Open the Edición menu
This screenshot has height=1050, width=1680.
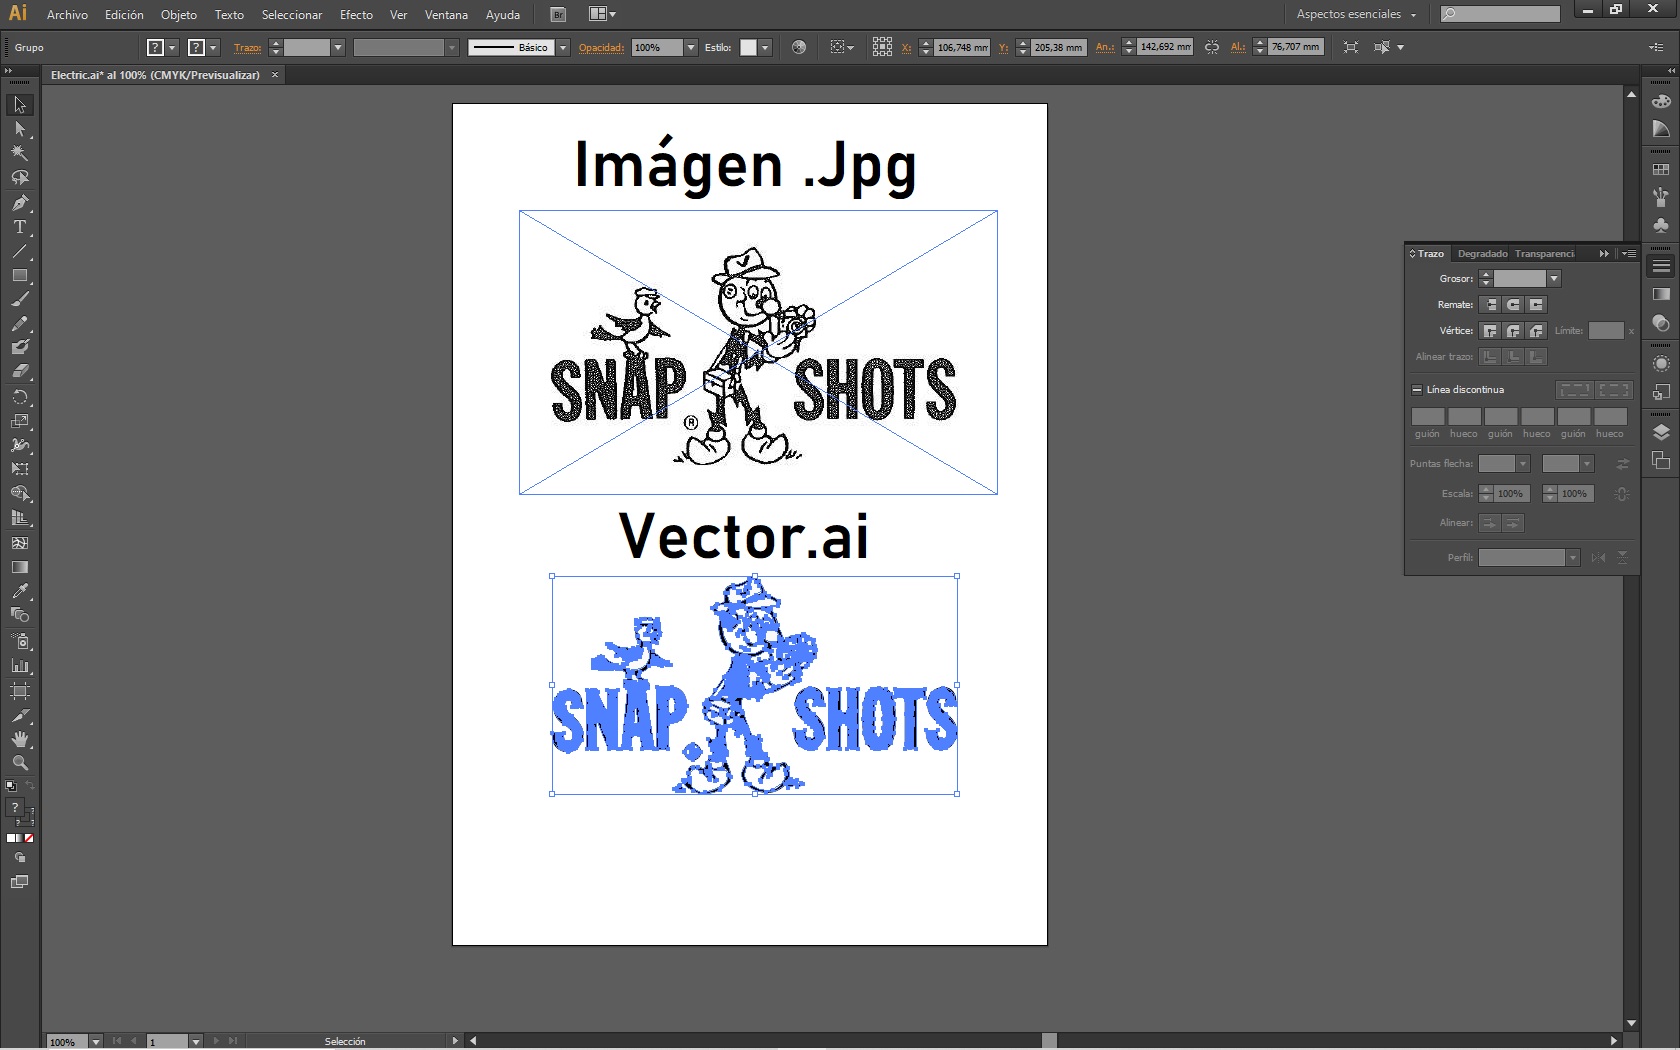[124, 15]
